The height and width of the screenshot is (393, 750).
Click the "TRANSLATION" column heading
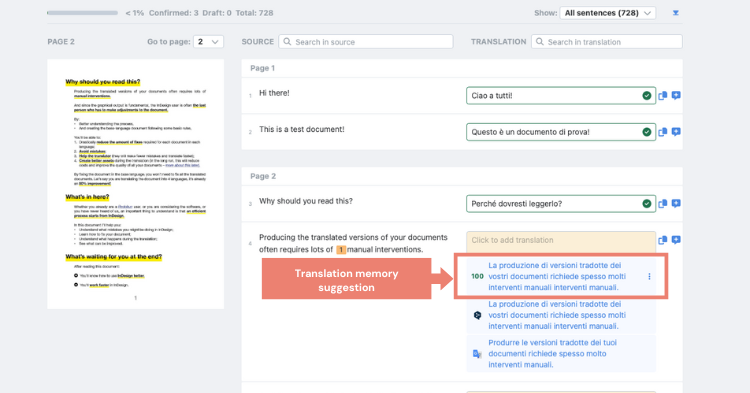498,42
